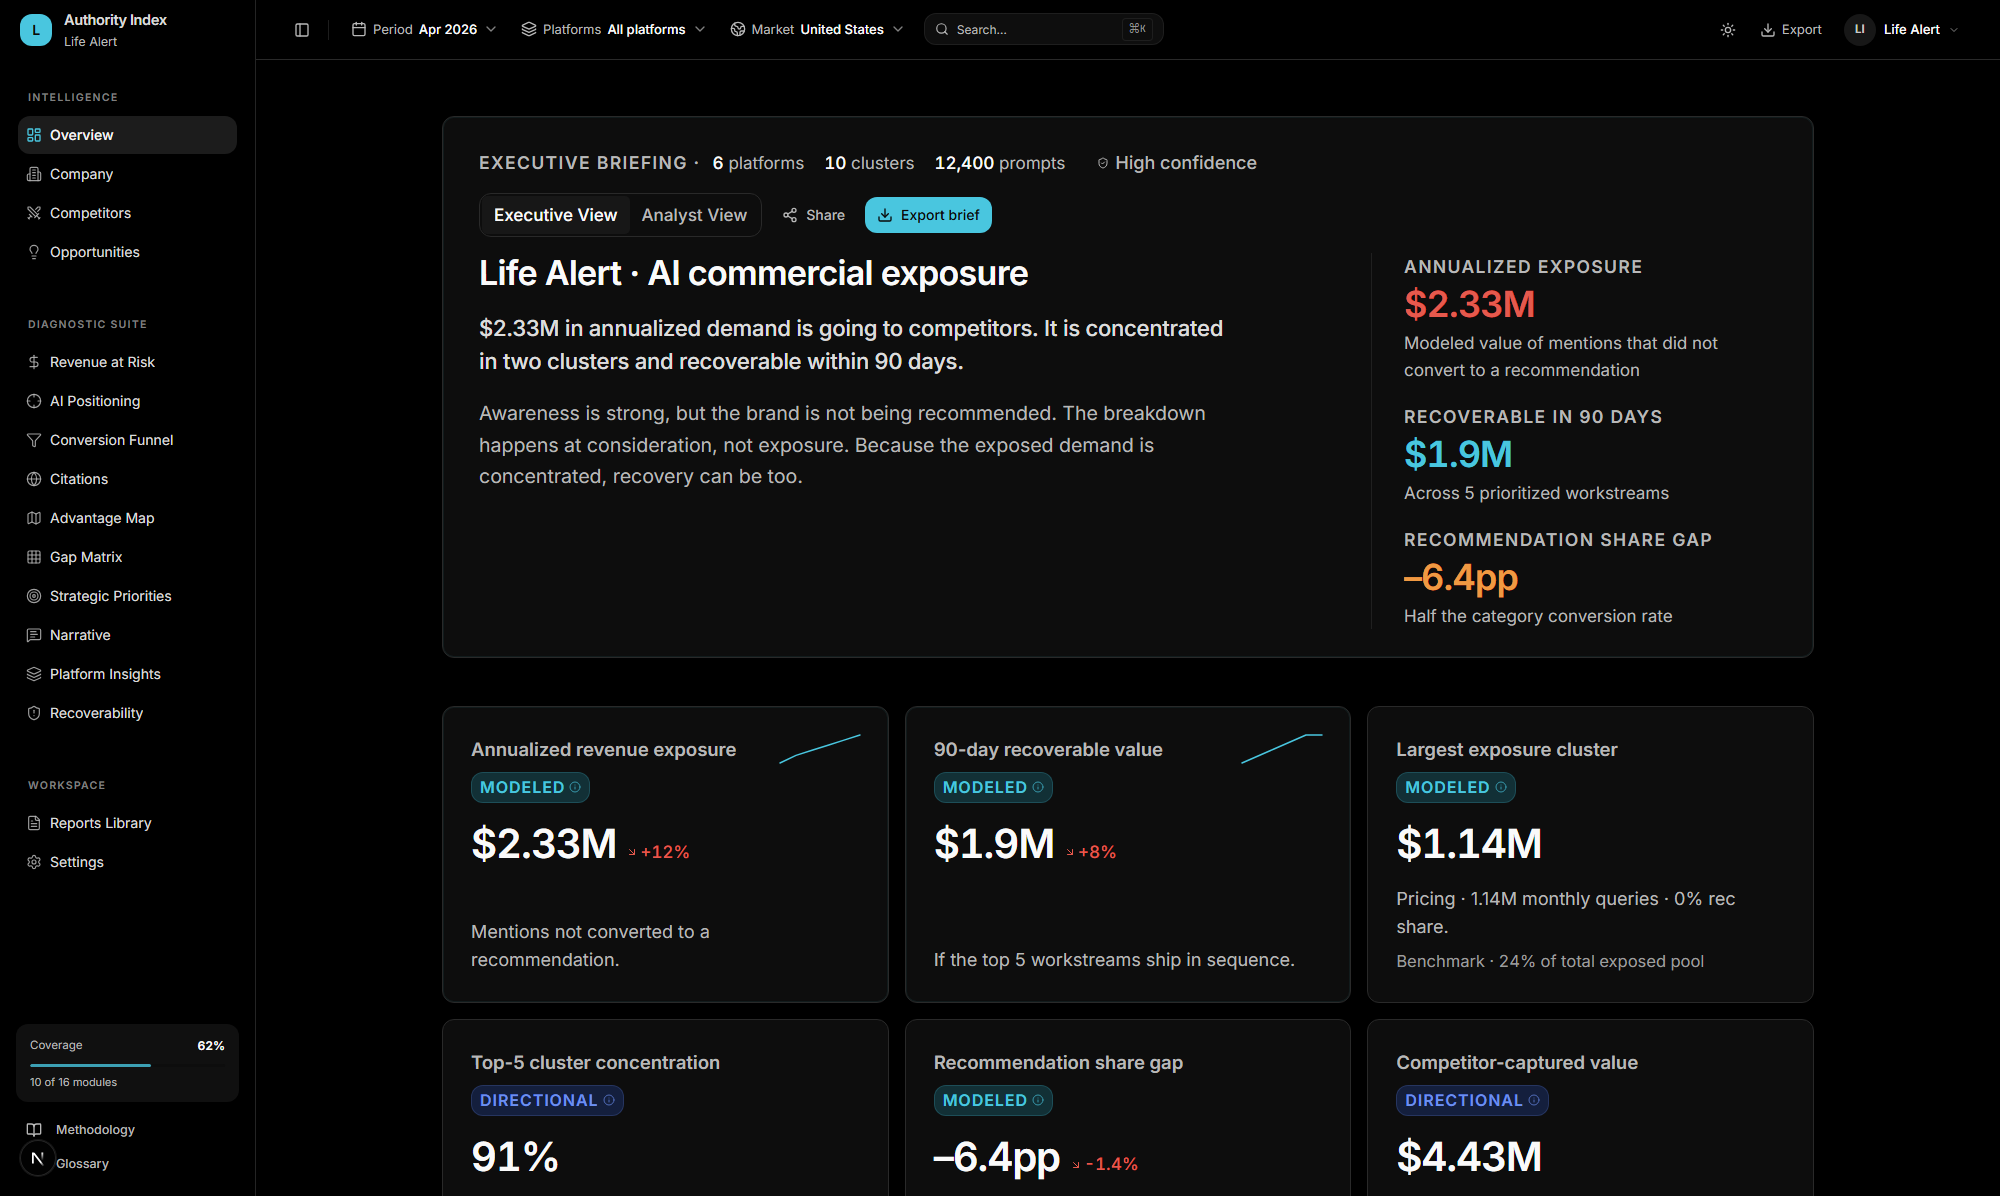Click the Opportunities lightbulb icon

pos(34,252)
